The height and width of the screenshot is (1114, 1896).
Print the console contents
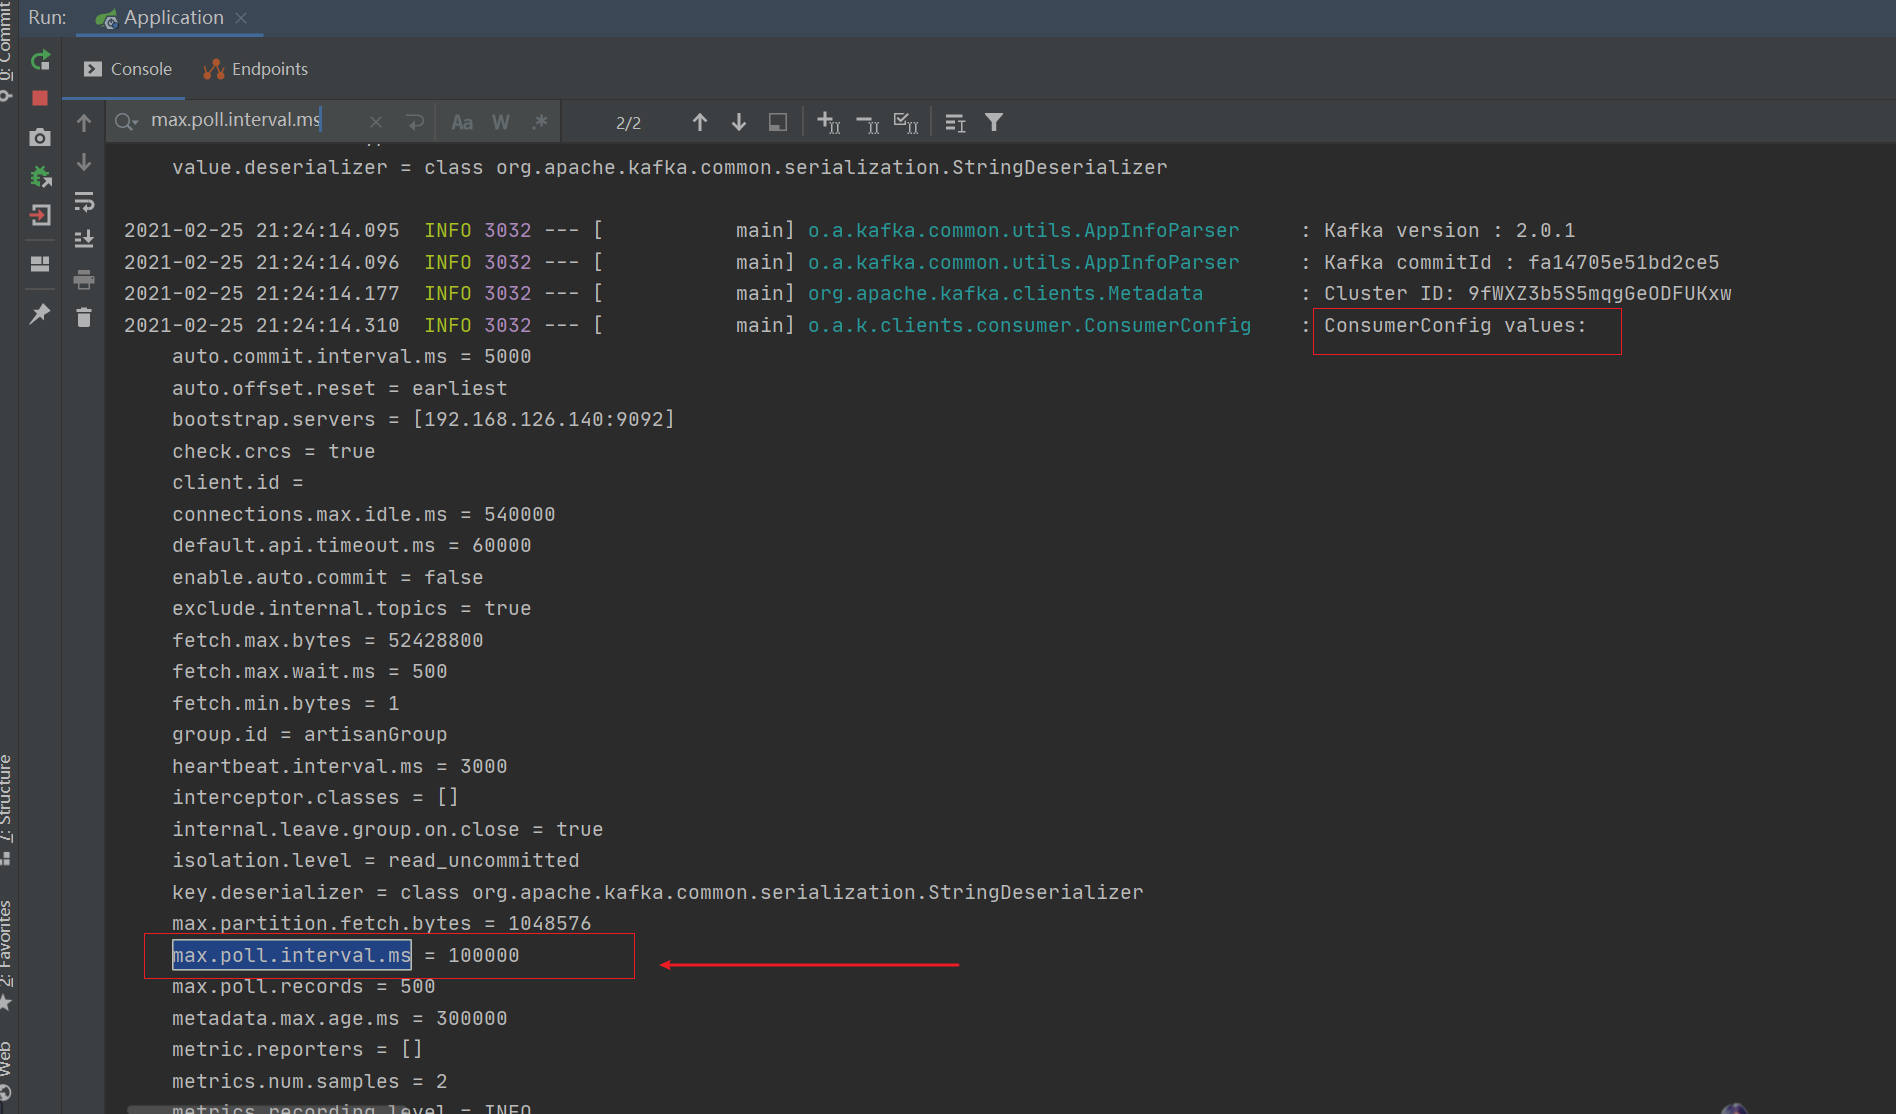point(84,279)
